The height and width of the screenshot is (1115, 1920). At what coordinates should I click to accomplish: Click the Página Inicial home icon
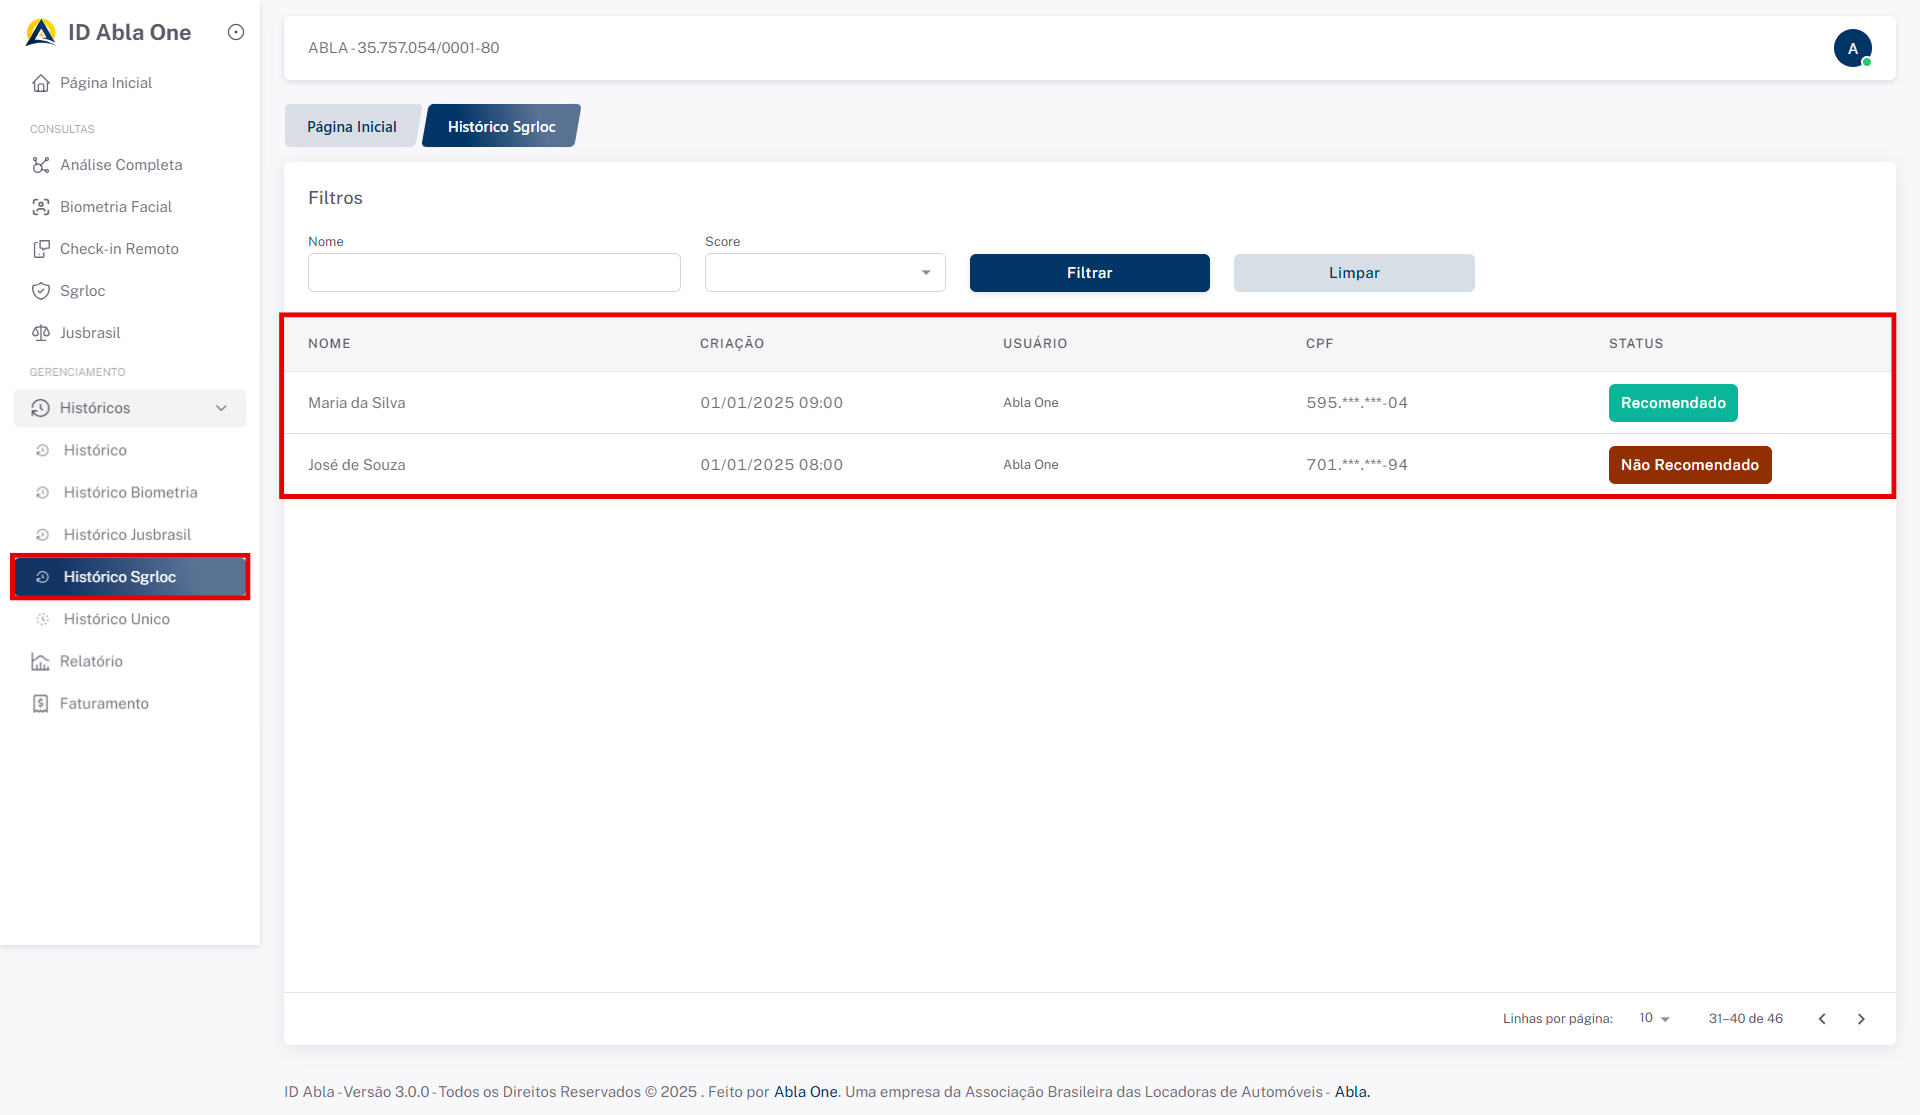[40, 83]
